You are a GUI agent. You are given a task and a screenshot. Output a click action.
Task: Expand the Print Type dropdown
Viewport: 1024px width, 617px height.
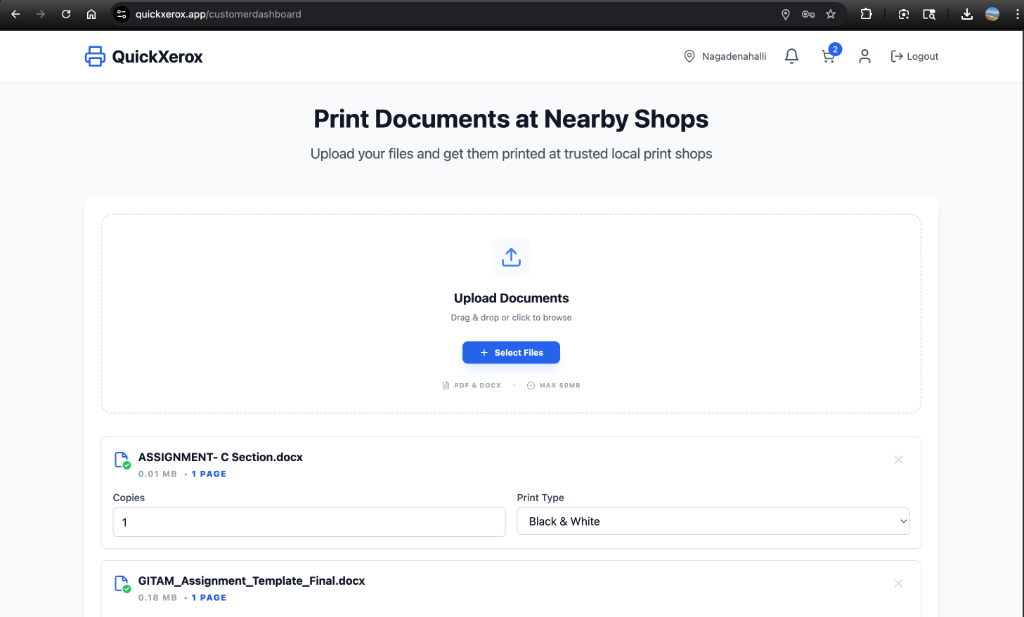click(x=713, y=521)
